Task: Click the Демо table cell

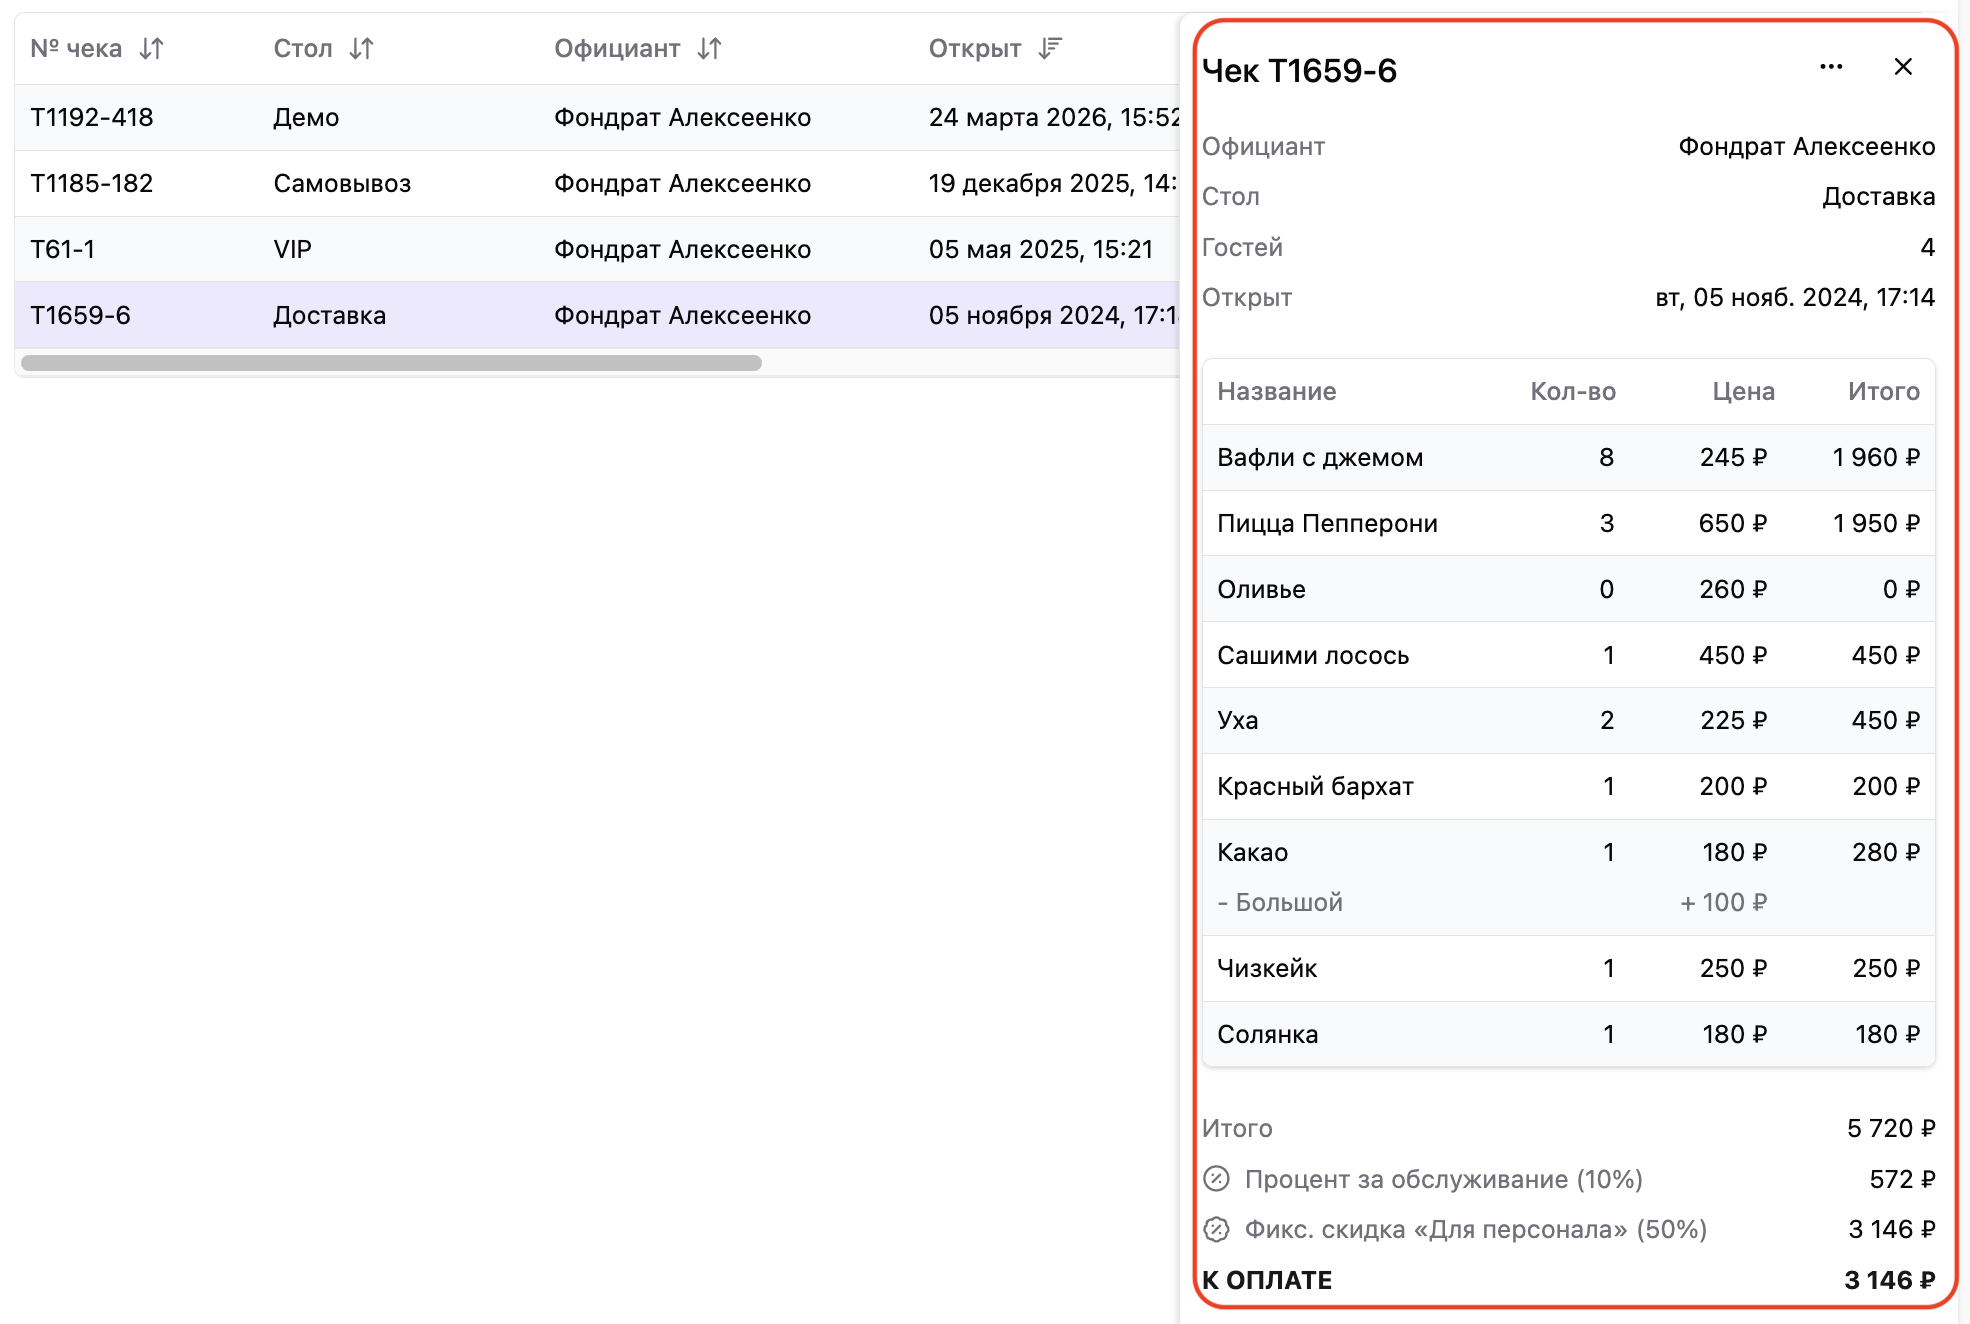Action: (306, 117)
